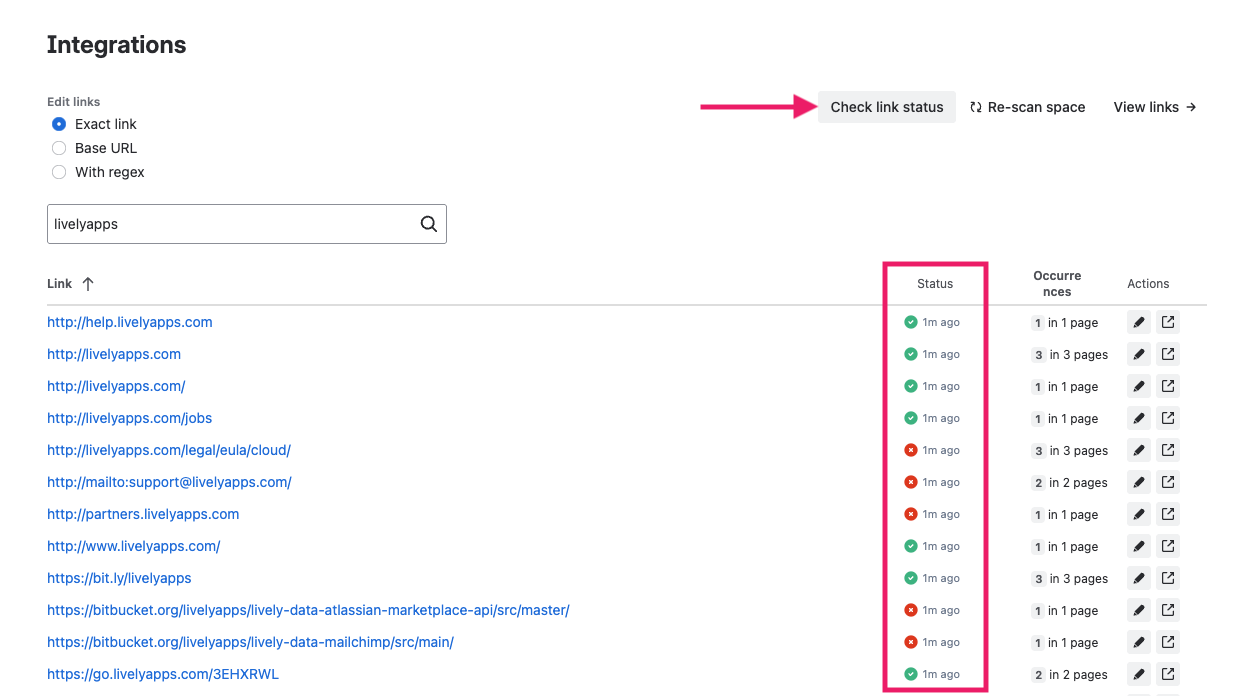Image resolution: width=1250 pixels, height=696 pixels.
Task: Sort by Link column arrow
Action: [88, 284]
